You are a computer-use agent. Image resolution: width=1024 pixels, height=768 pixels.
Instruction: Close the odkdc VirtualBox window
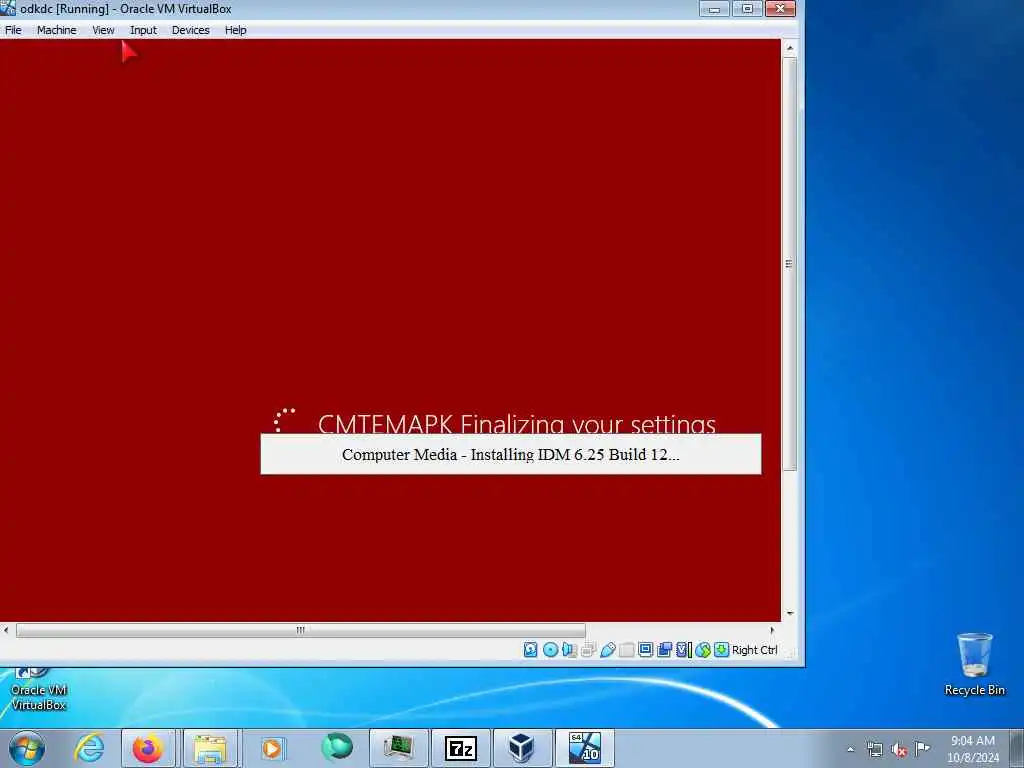(x=780, y=9)
